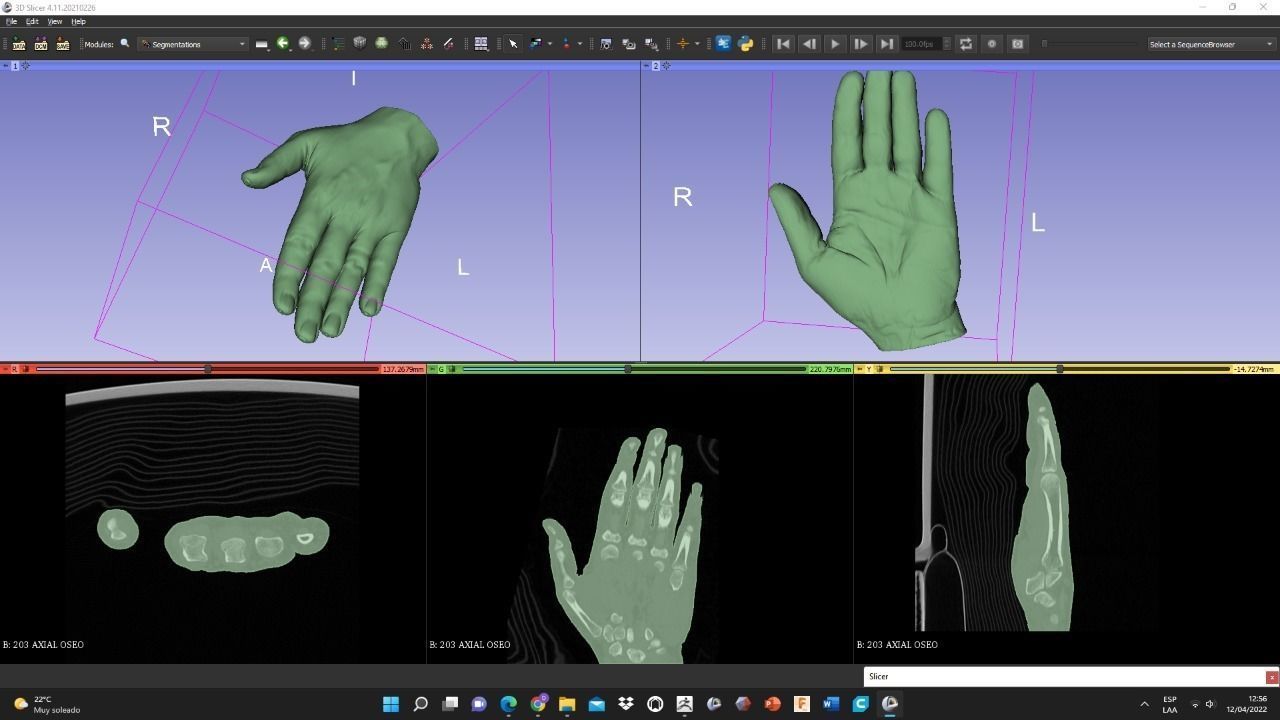Open the view layout selector icon
Viewport: 1280px width, 720px height.
pyautogui.click(x=481, y=44)
